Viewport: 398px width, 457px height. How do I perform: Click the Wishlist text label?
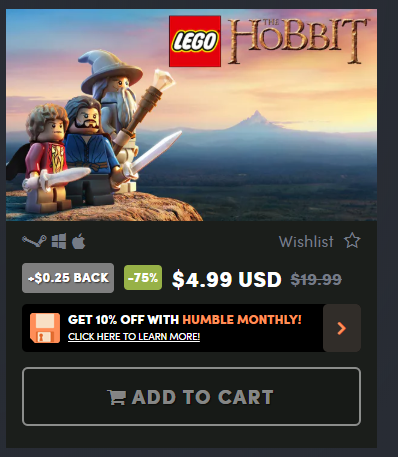[x=306, y=241]
